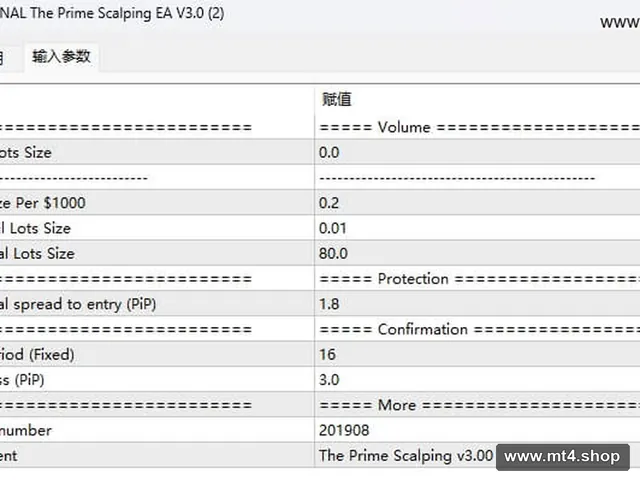
Task: Select the 'ss (PiP)' parameter label
Action: [22, 380]
